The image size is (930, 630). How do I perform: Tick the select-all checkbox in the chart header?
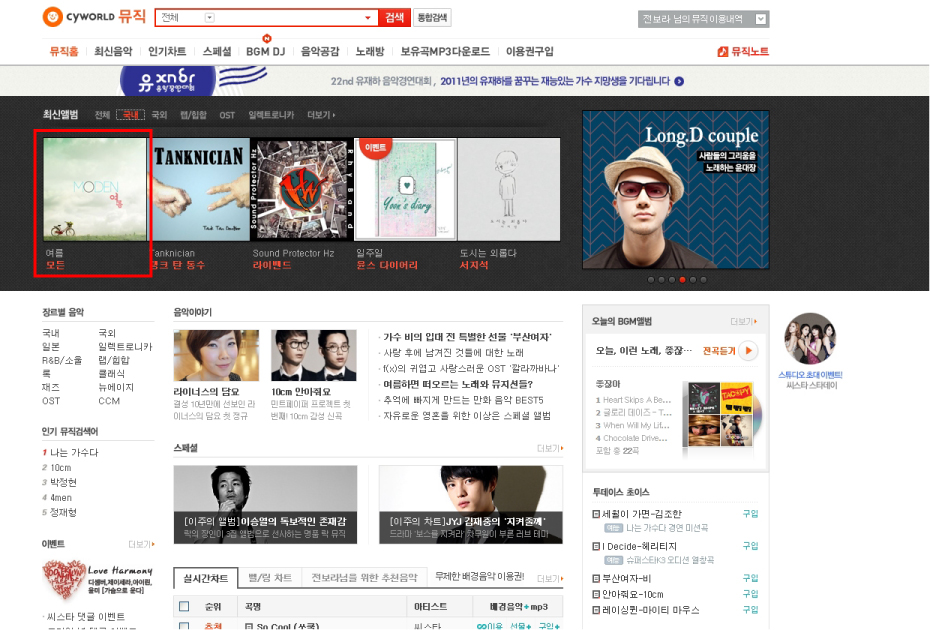(184, 606)
